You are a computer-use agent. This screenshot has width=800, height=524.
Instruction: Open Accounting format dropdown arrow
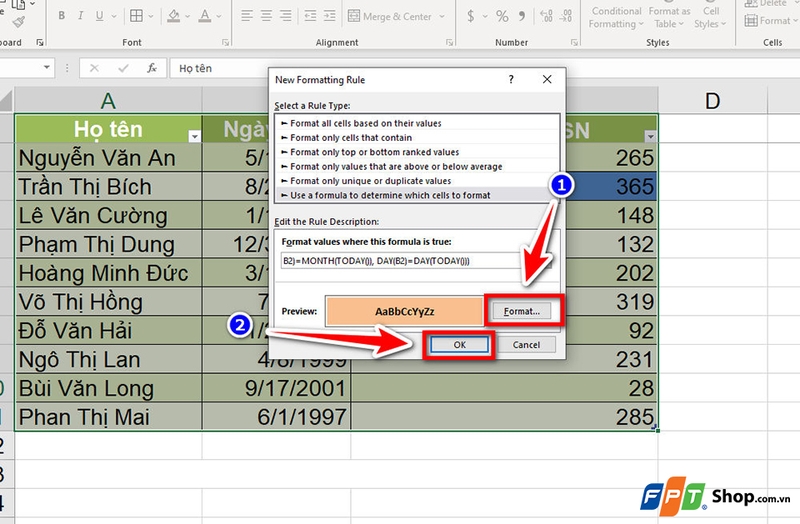[x=485, y=16]
